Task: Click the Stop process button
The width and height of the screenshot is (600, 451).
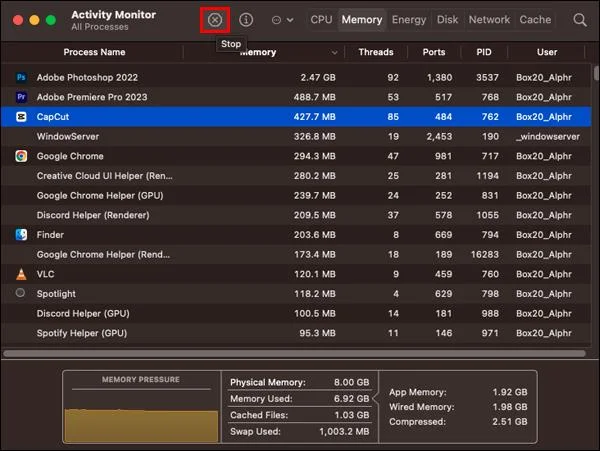Action: pyautogui.click(x=215, y=20)
